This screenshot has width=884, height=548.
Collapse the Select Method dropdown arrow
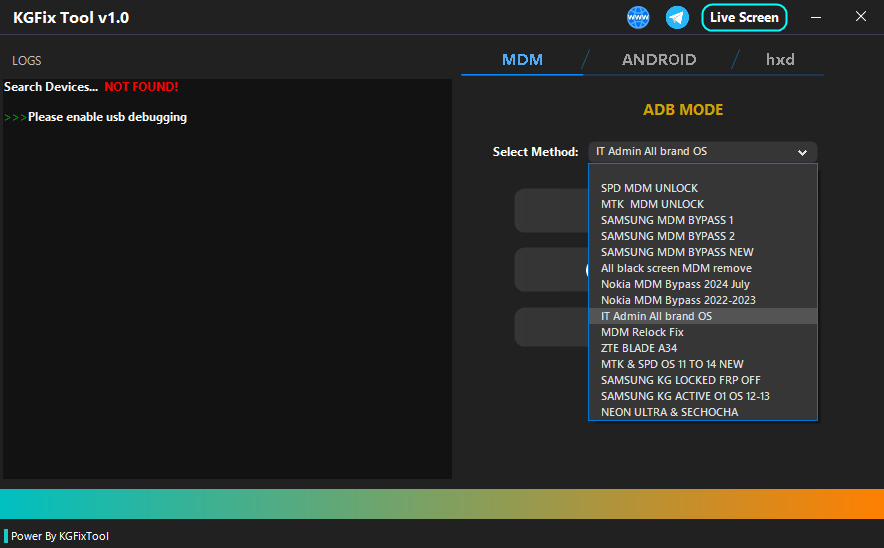tap(802, 152)
